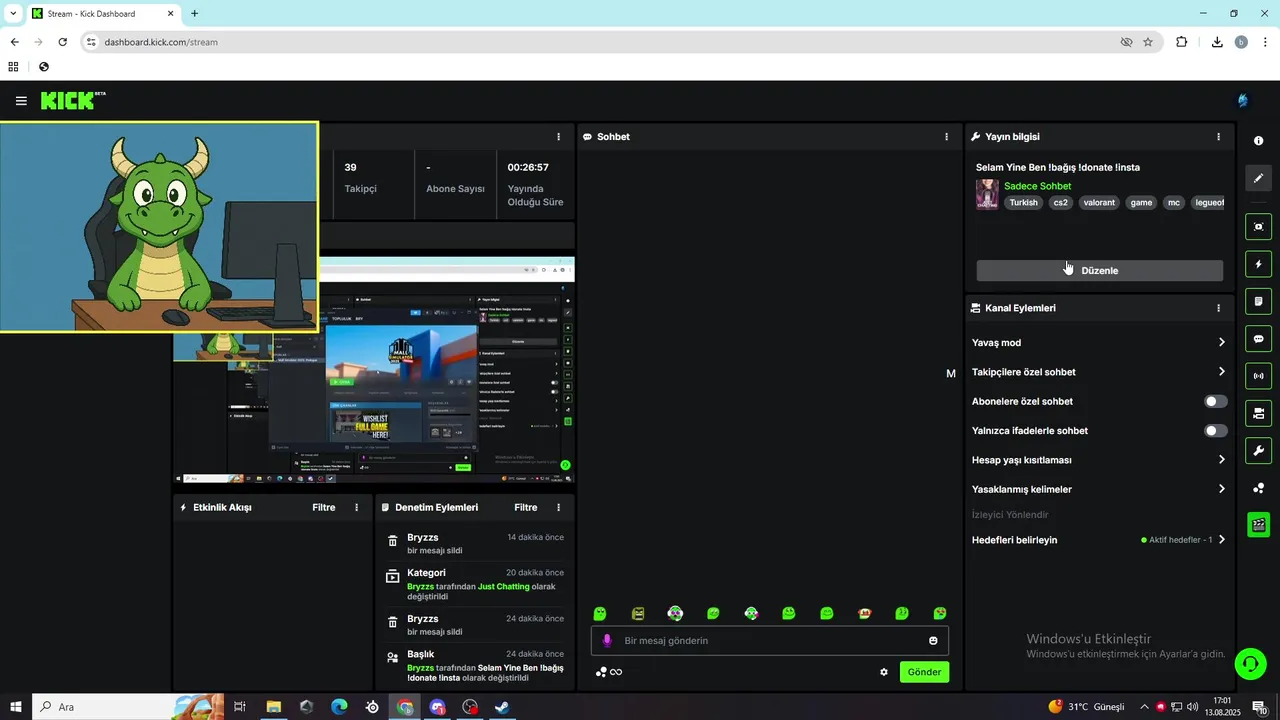1280x720 pixels.
Task: Open chat settings gear icon
Action: click(884, 672)
